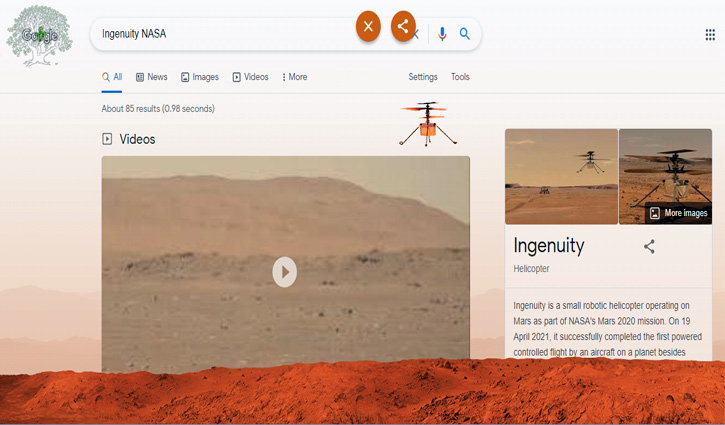
Task: Click the video icon beside Videos heading
Action: point(107,139)
